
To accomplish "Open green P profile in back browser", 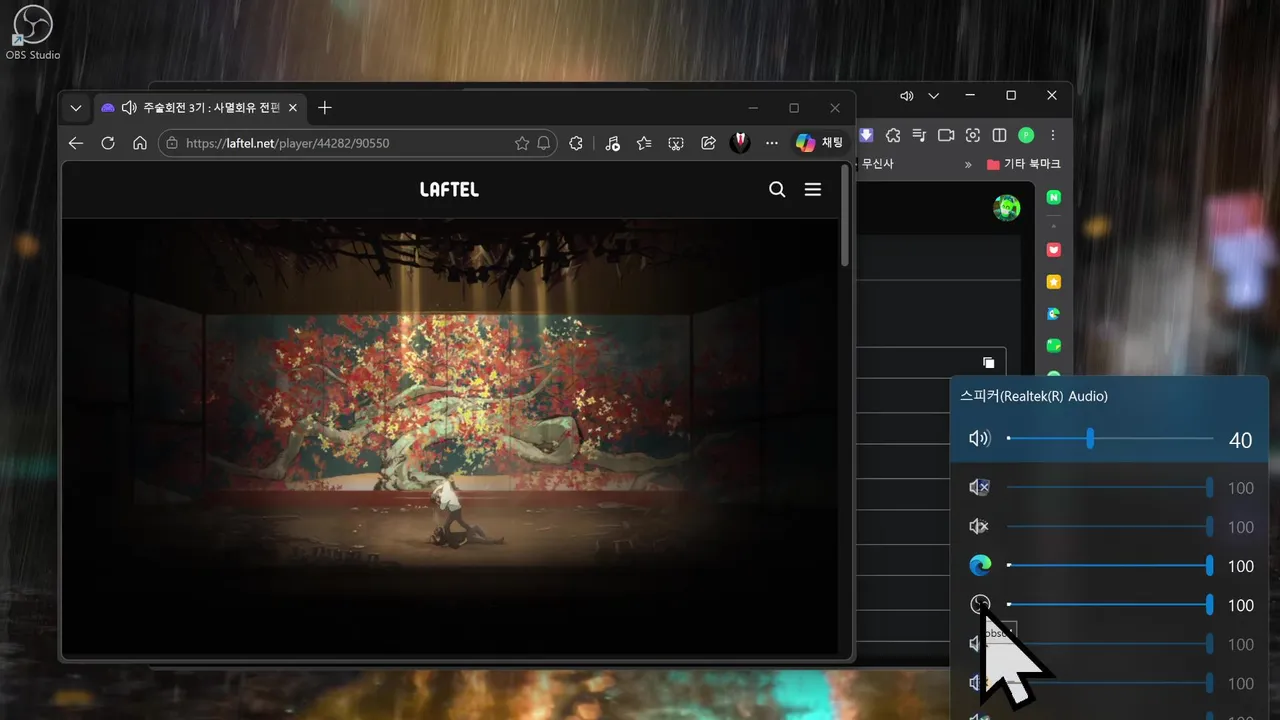I will (1026, 135).
